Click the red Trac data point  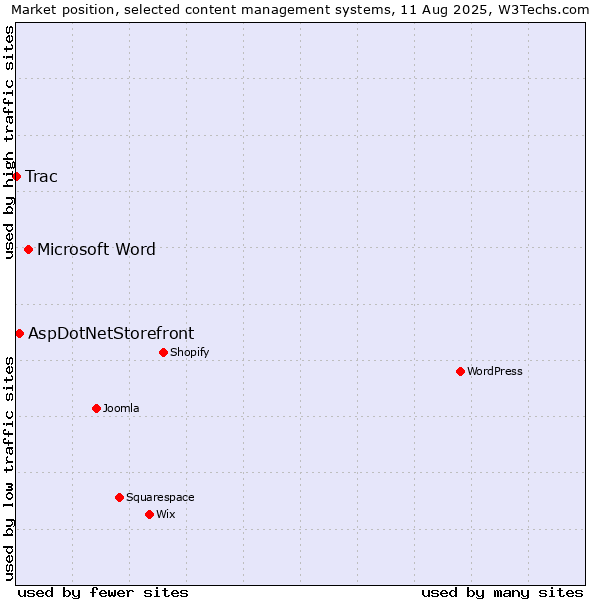coord(16,176)
